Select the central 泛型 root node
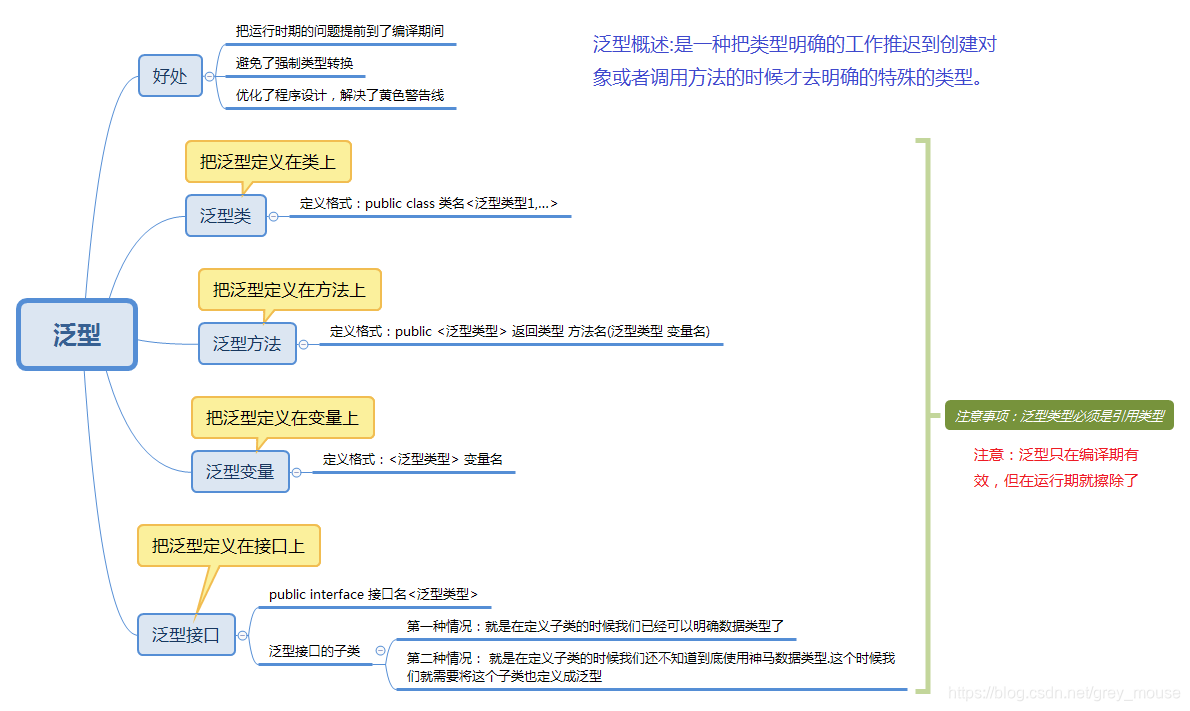The width and height of the screenshot is (1190, 711). pos(77,335)
